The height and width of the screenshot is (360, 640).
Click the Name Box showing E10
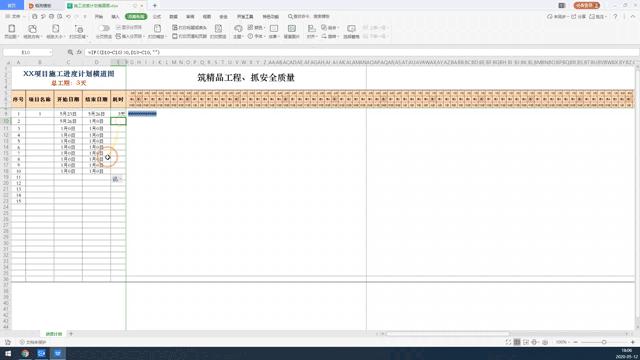coord(28,52)
